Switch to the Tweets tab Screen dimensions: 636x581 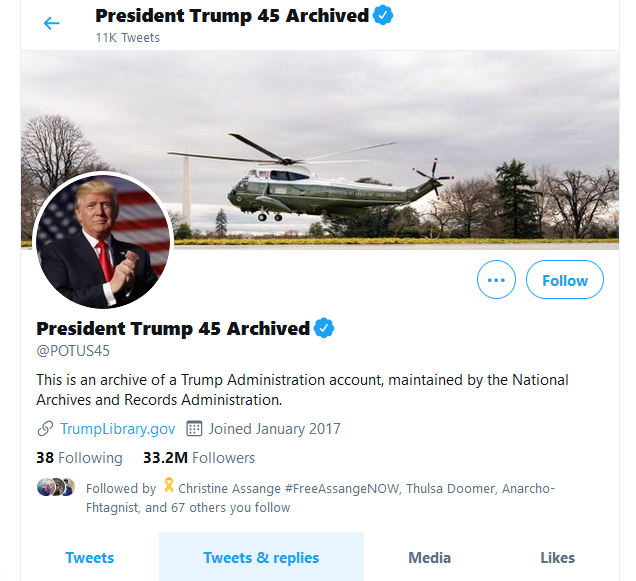[90, 557]
